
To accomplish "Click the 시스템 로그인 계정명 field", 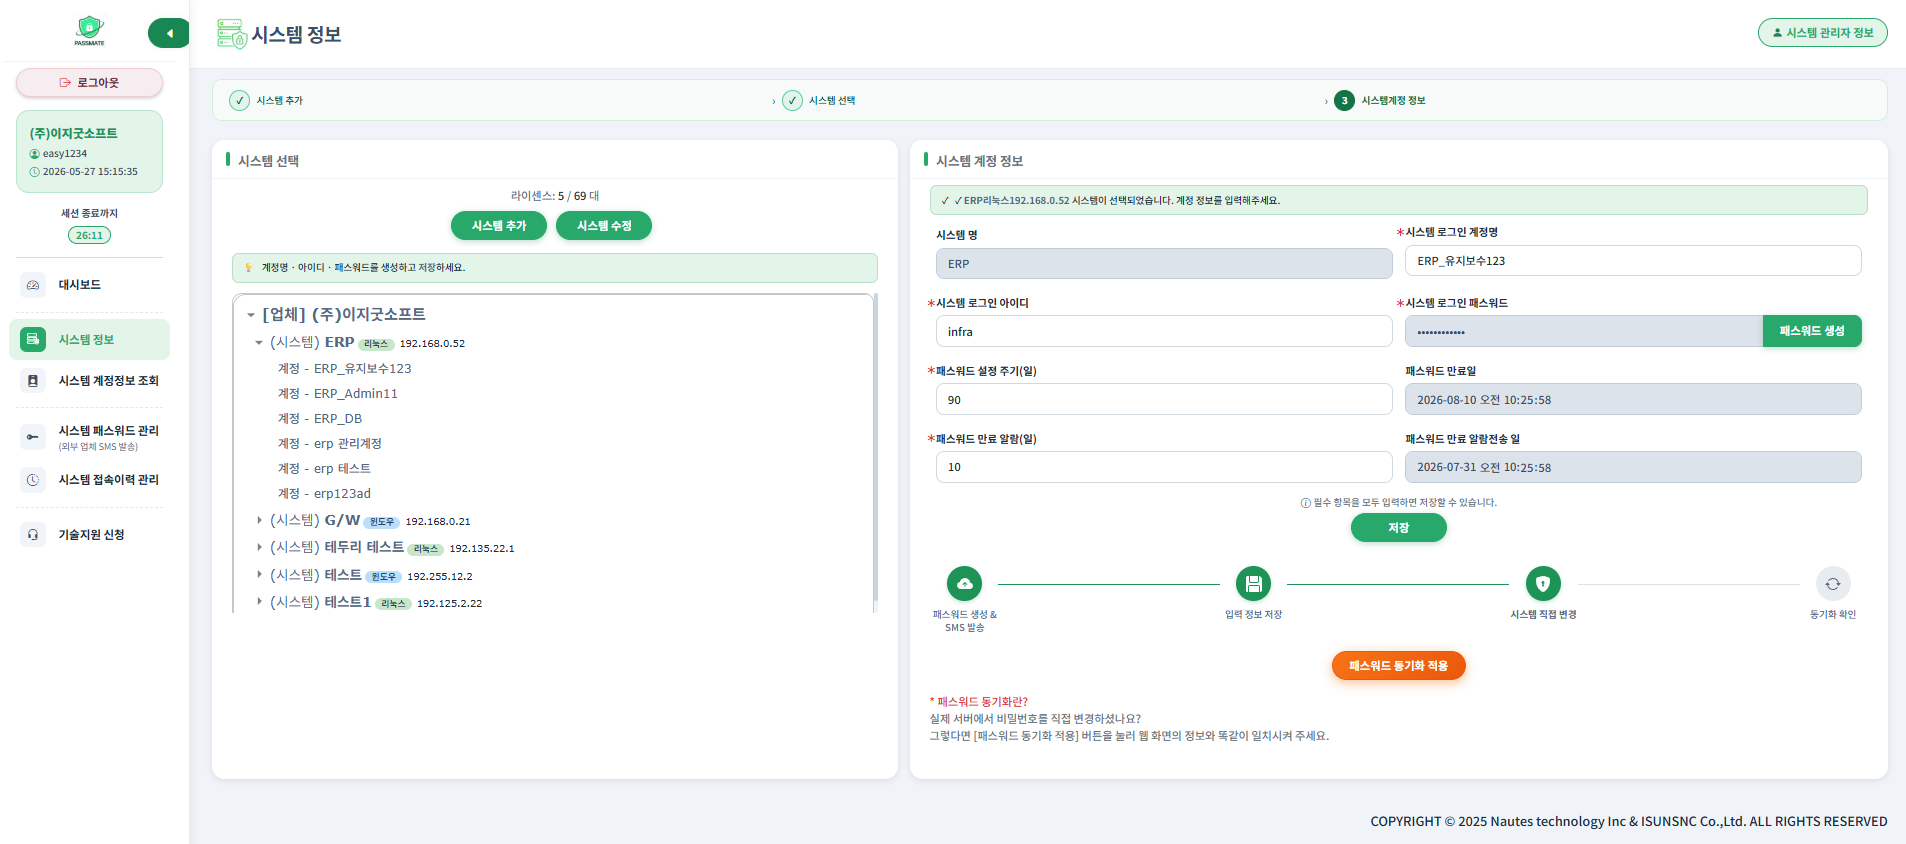I will tap(1633, 261).
